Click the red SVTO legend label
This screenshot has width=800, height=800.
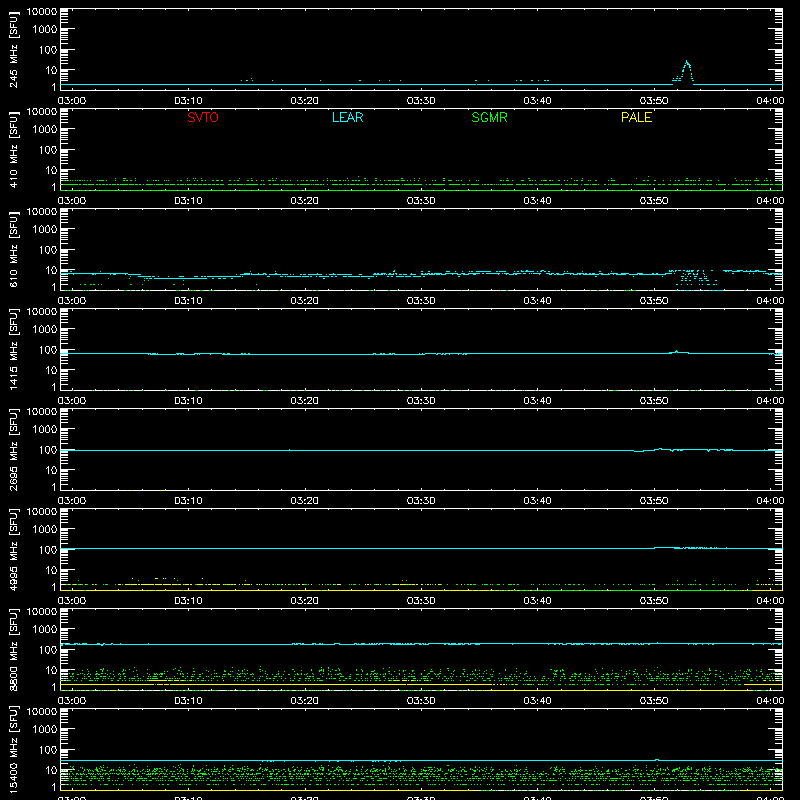click(x=203, y=117)
